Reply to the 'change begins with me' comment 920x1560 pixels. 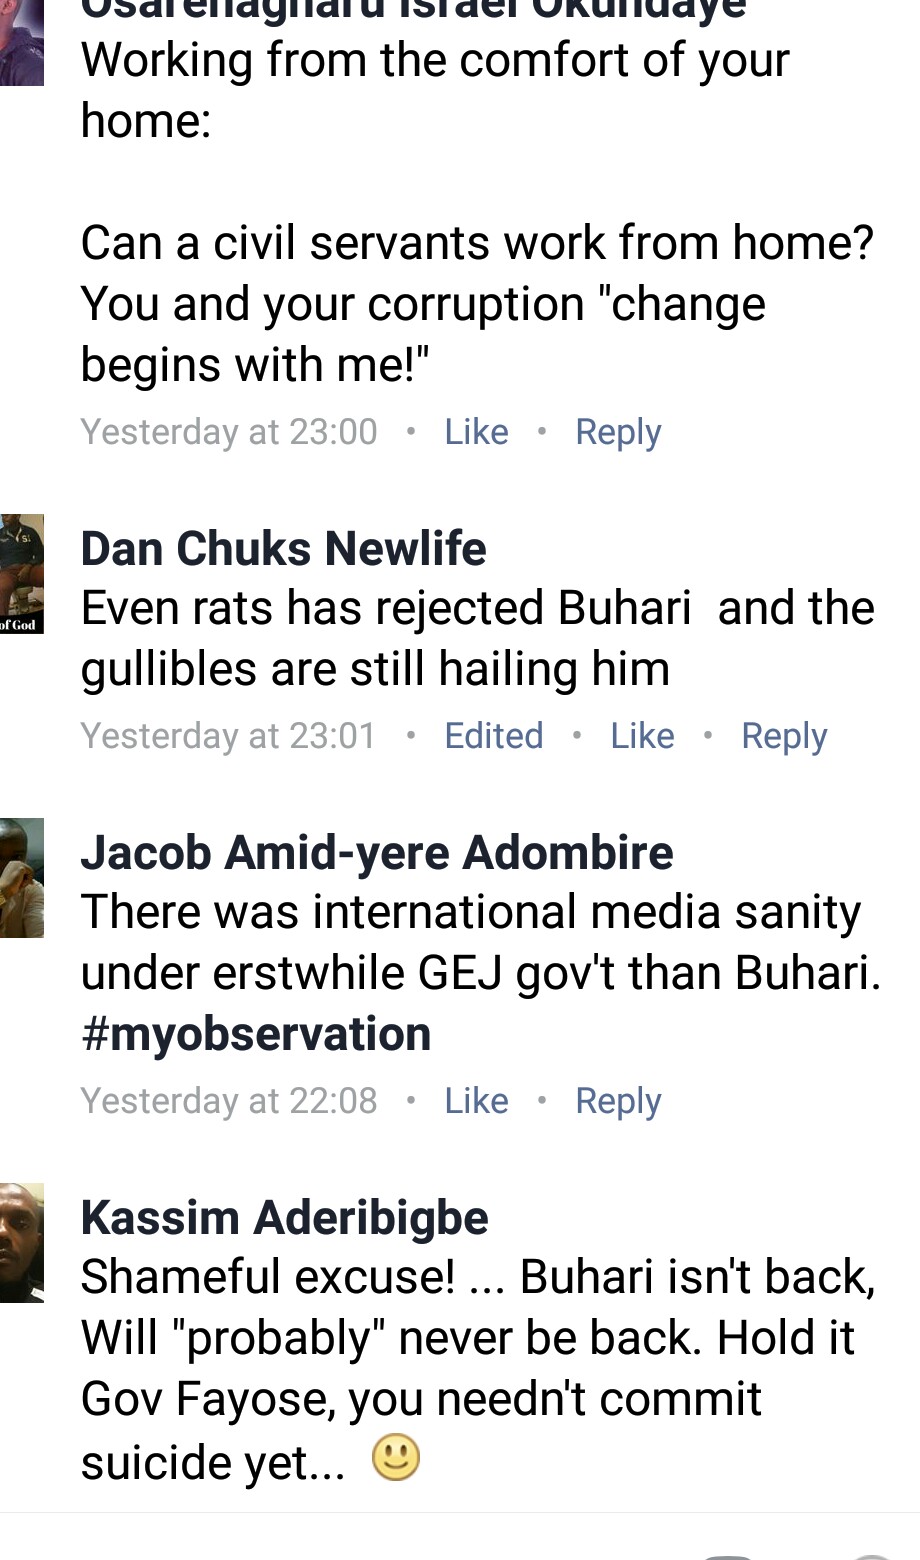[618, 432]
